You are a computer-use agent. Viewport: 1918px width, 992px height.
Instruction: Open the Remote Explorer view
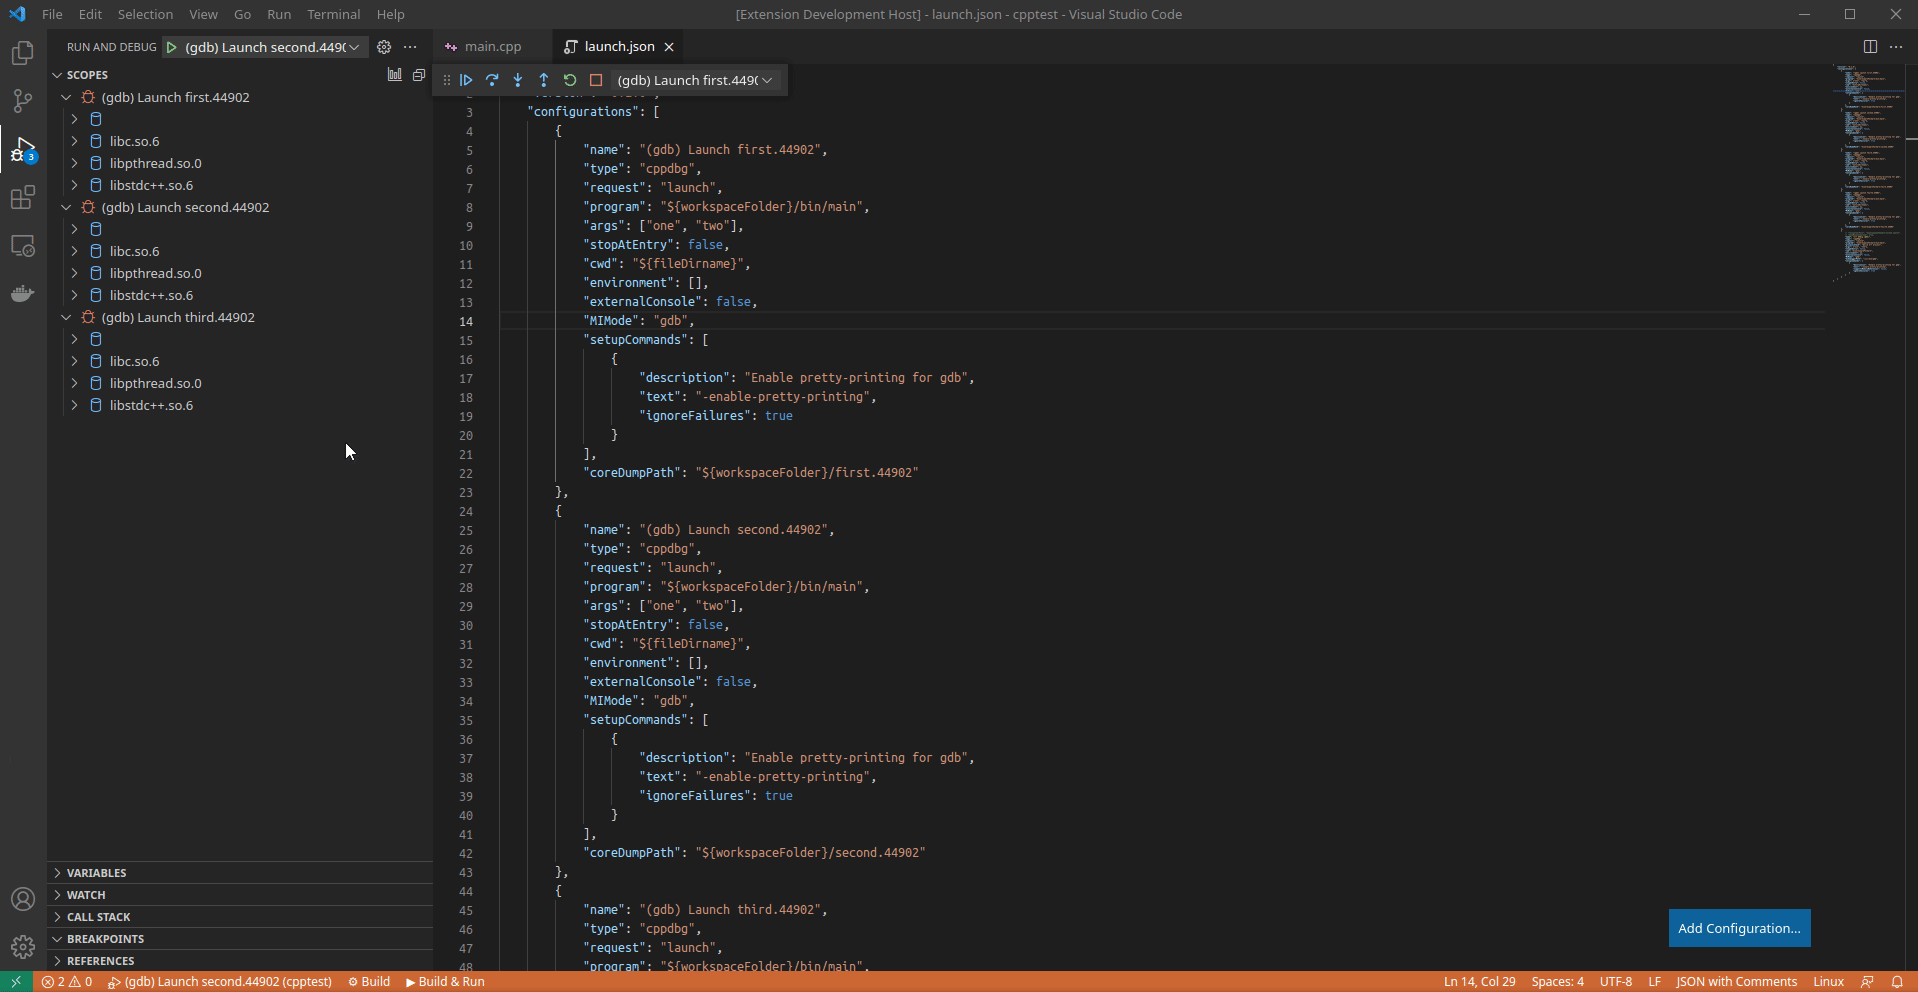pyautogui.click(x=23, y=246)
